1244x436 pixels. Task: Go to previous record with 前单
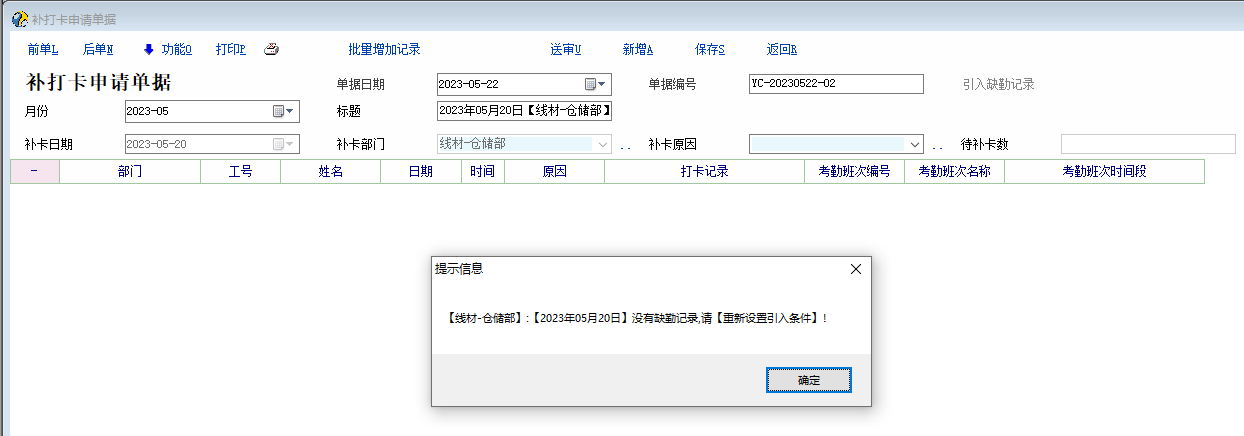pos(43,50)
